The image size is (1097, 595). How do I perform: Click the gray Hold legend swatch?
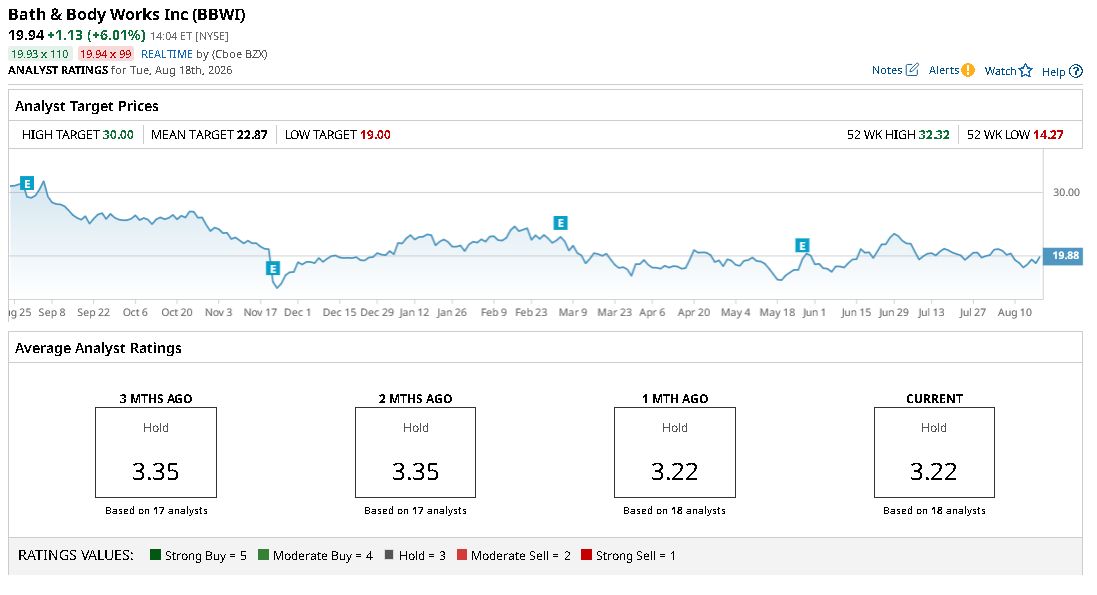tap(389, 555)
